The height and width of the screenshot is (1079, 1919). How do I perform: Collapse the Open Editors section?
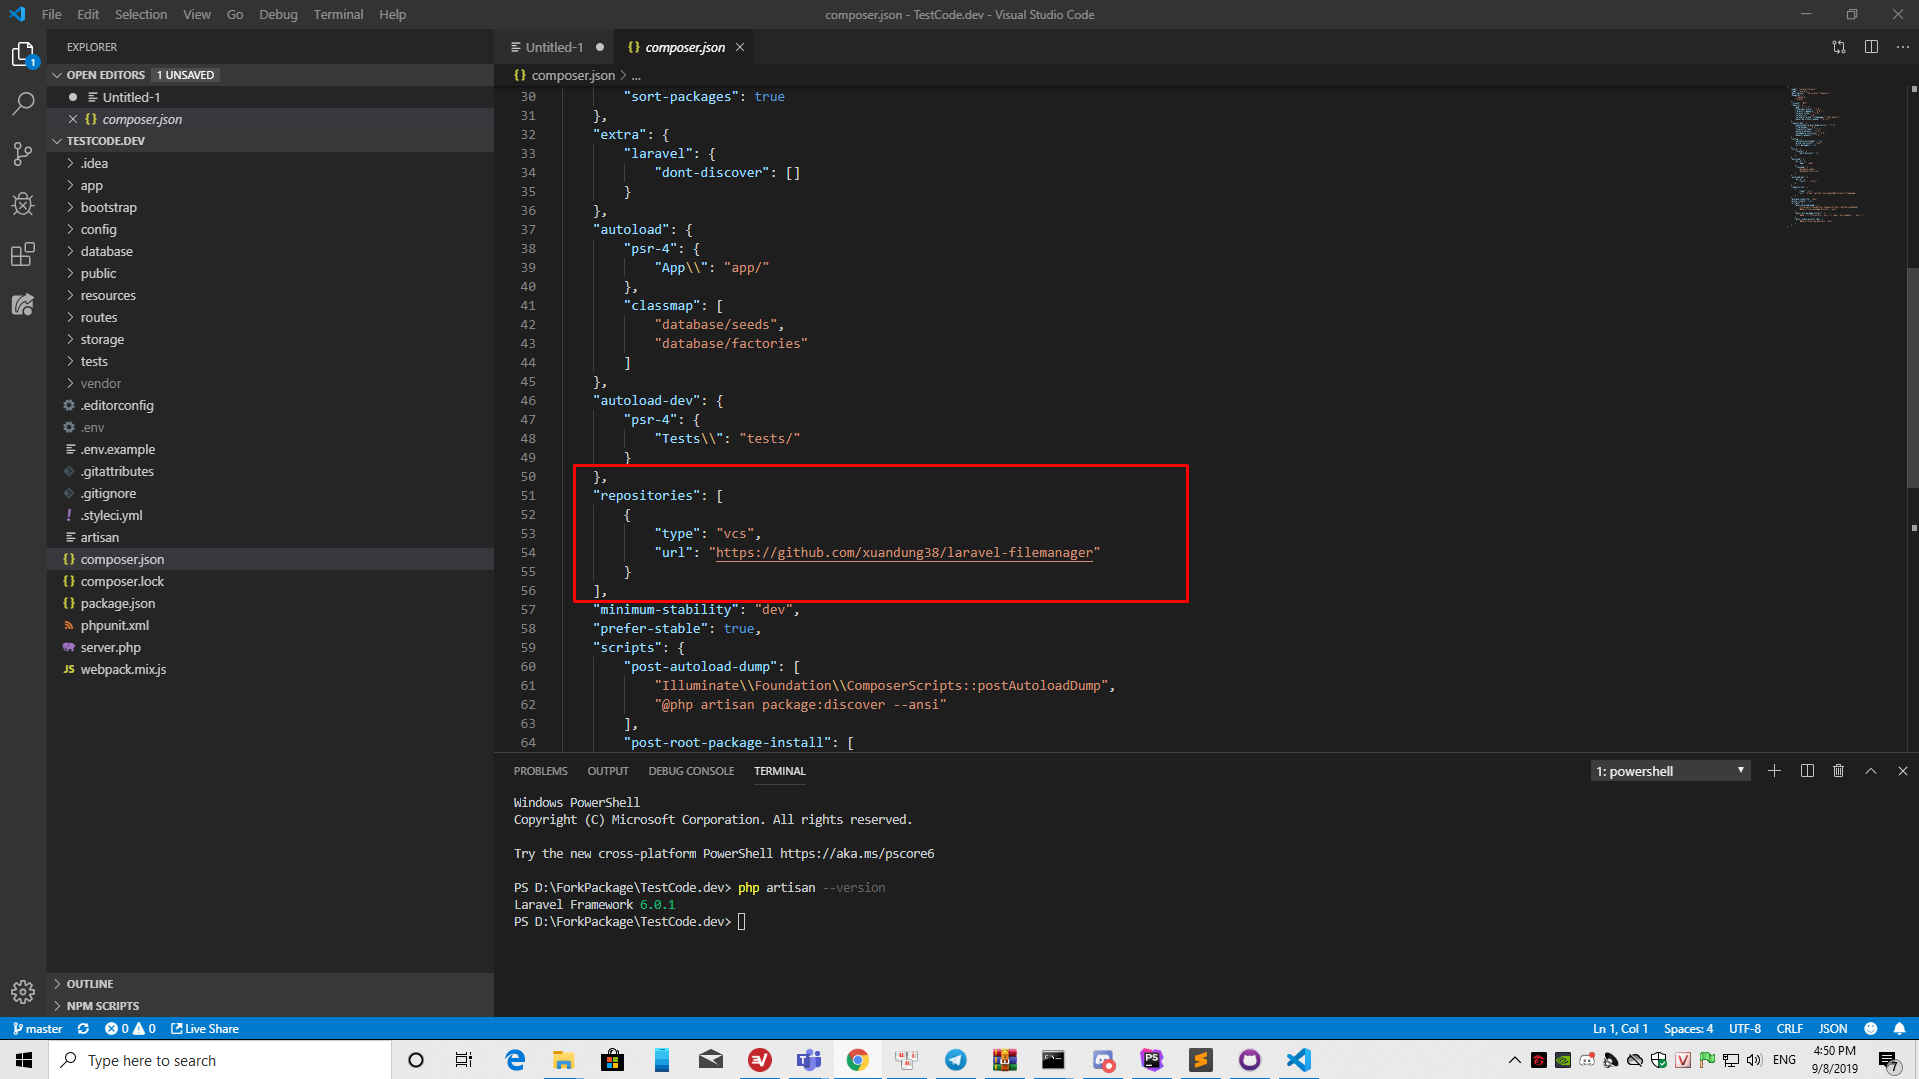[270, 75]
